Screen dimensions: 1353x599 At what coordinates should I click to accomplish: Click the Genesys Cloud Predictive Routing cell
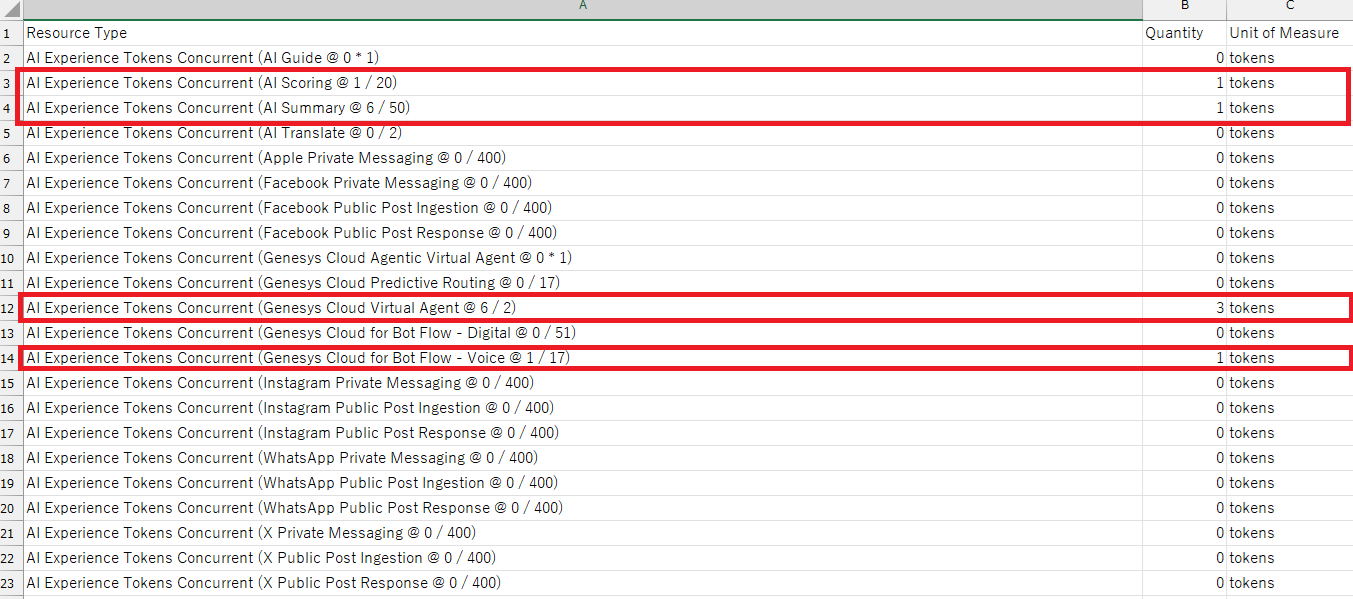292,283
